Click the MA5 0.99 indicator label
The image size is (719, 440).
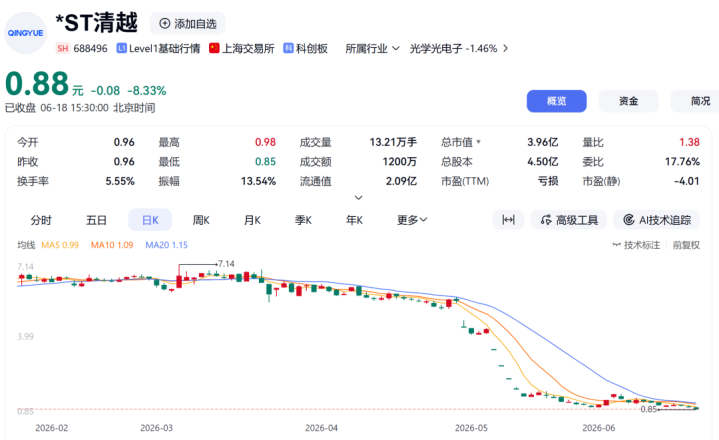(60, 245)
